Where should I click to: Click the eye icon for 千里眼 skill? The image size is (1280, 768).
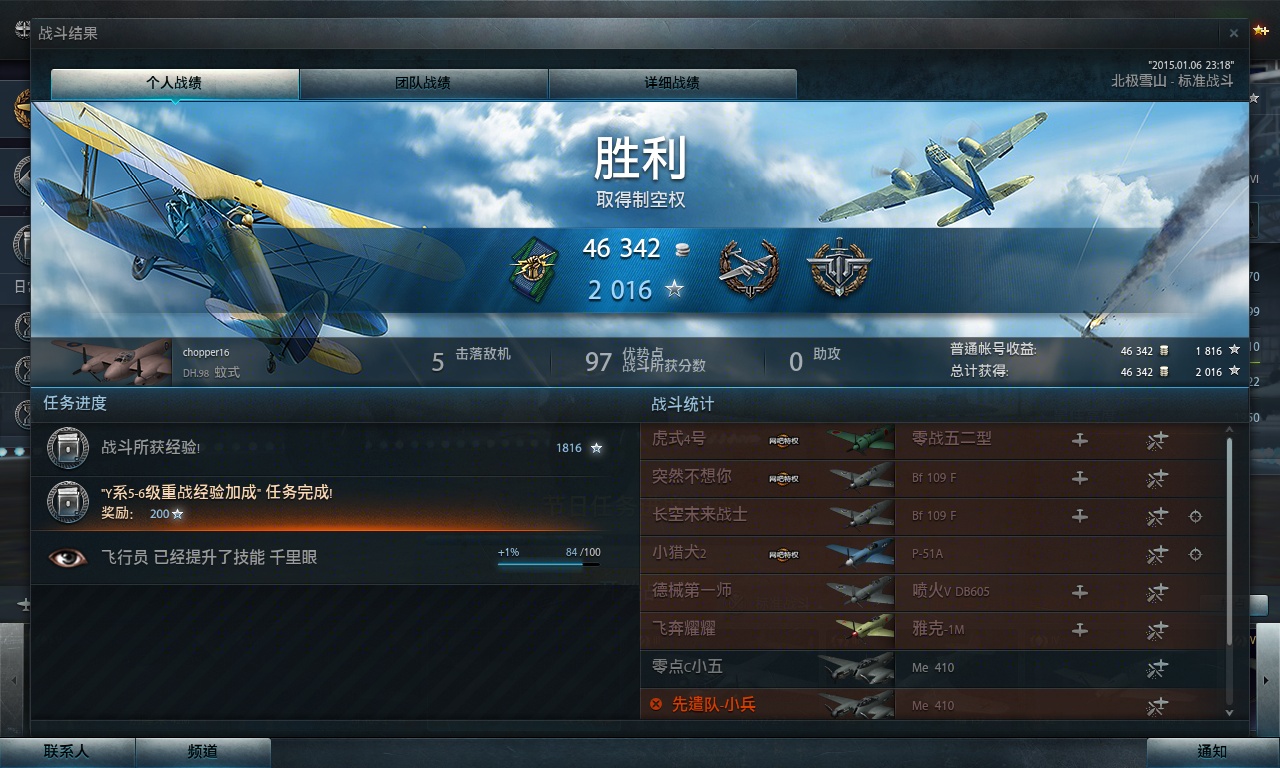point(67,557)
